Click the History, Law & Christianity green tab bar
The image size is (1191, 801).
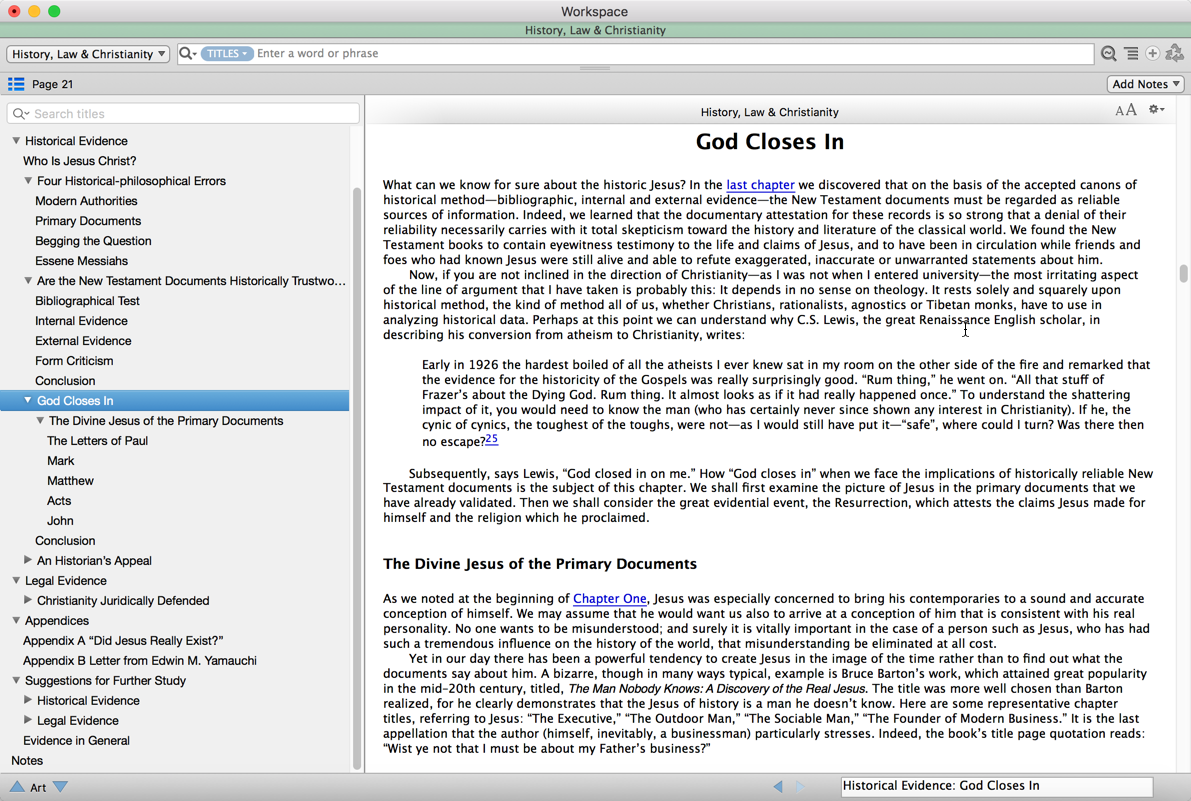coord(596,30)
